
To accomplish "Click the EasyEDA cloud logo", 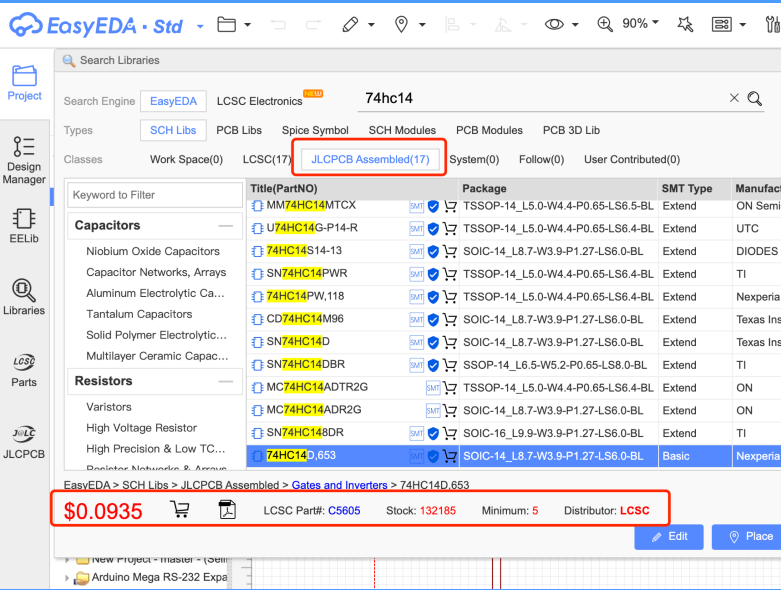I will coord(26,24).
